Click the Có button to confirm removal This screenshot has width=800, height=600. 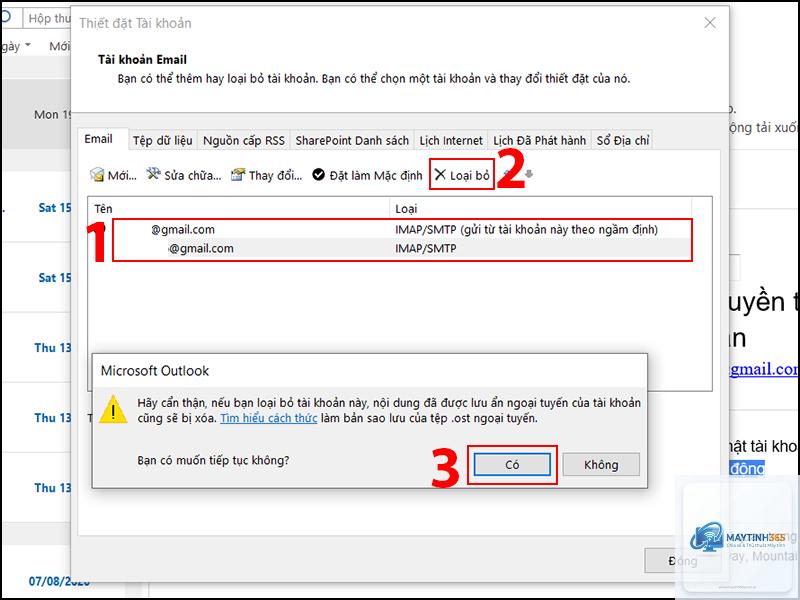512,465
